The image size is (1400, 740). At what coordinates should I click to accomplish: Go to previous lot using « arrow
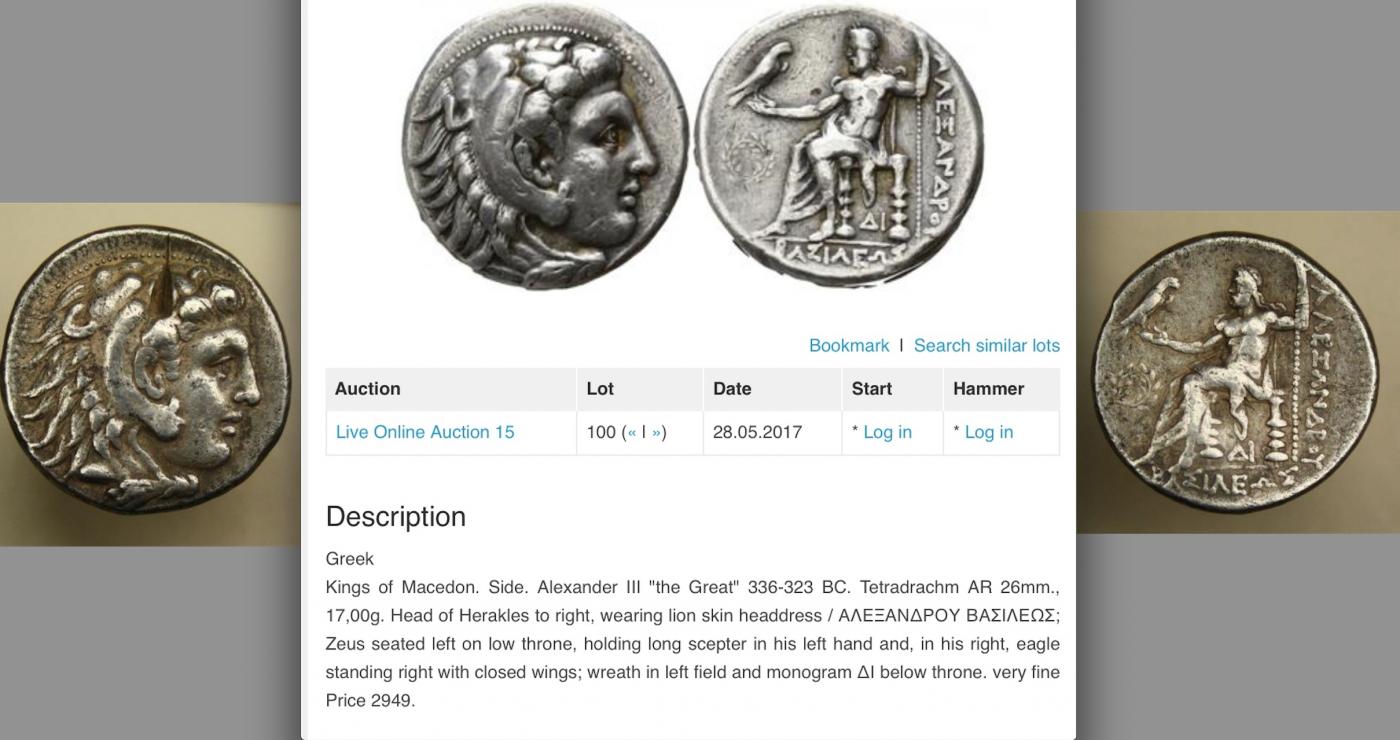[x=632, y=432]
